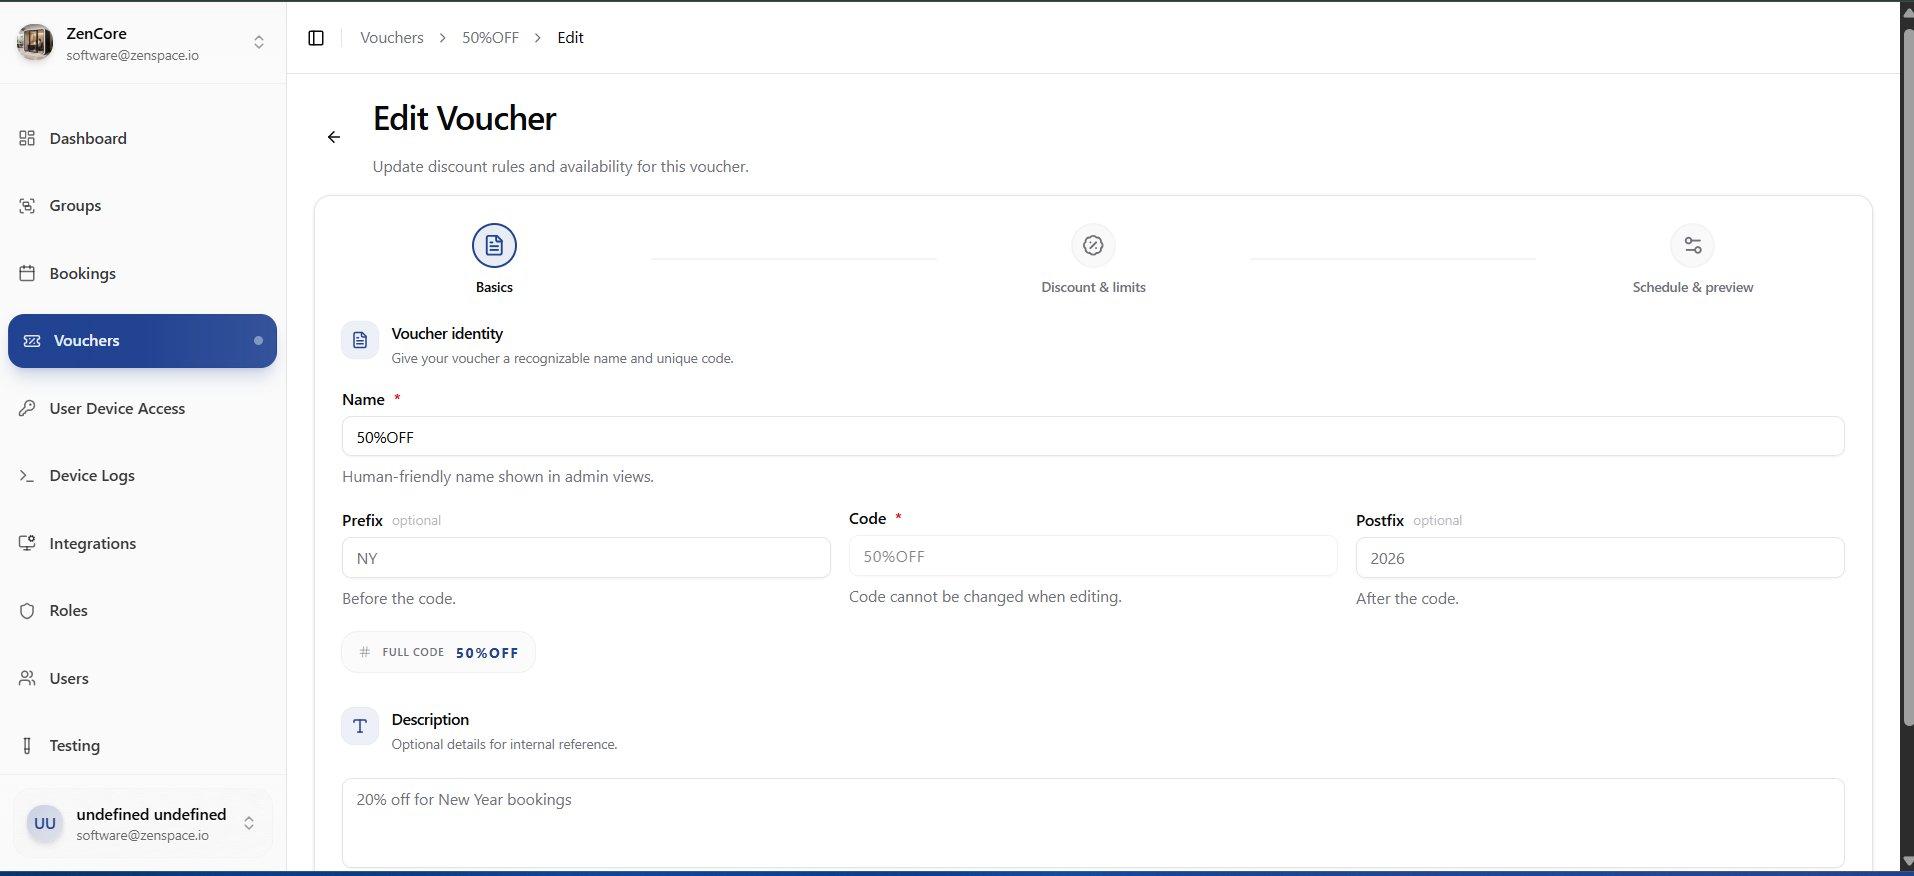Click the Prefix input field

pyautogui.click(x=586, y=558)
